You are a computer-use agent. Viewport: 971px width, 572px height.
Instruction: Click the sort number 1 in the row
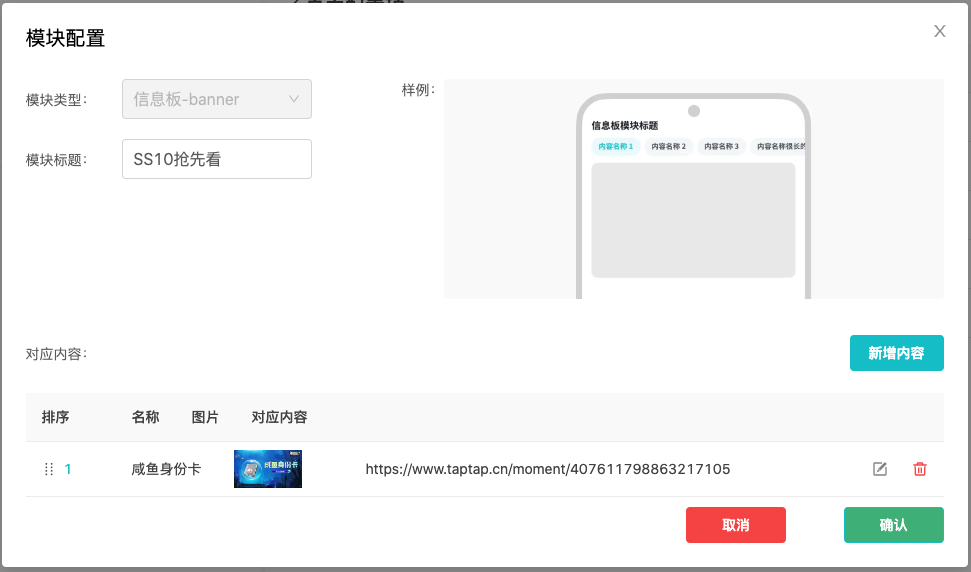[x=68, y=469]
